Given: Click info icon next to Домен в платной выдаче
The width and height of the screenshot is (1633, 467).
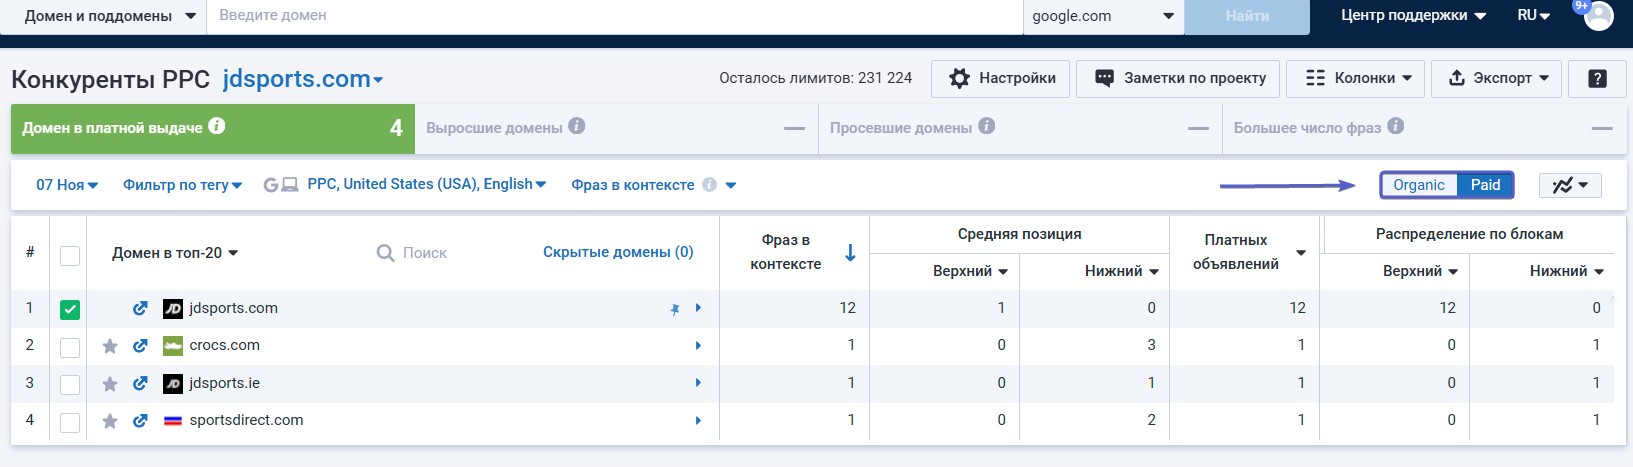Looking at the screenshot, I should coord(217,126).
